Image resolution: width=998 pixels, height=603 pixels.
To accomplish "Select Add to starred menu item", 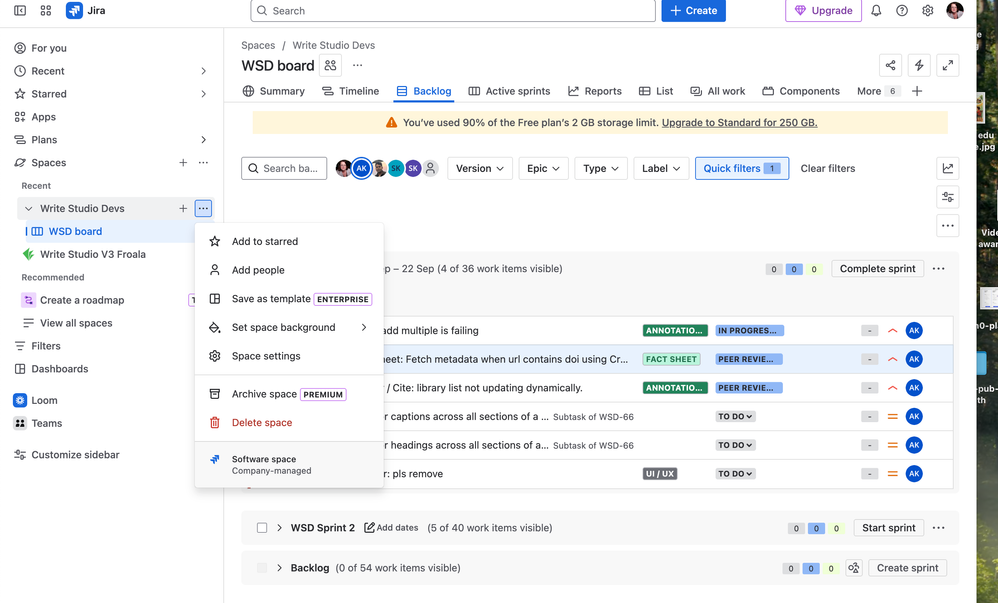I will click(x=289, y=241).
